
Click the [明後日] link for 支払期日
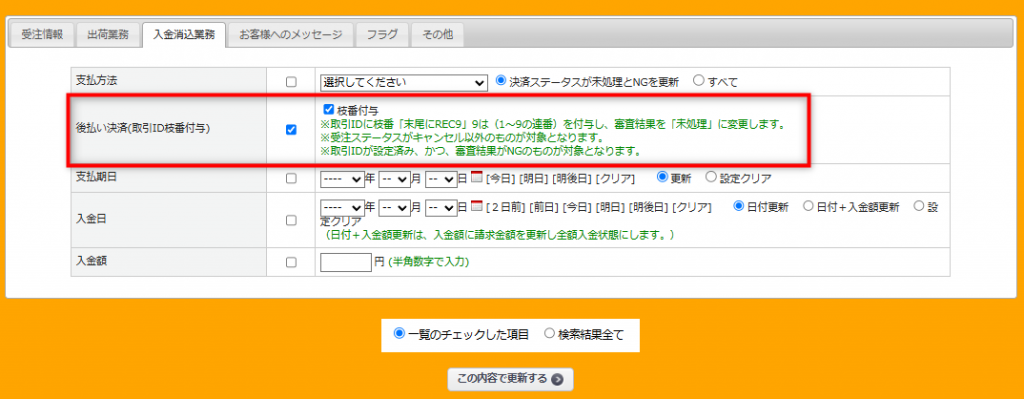pos(572,178)
